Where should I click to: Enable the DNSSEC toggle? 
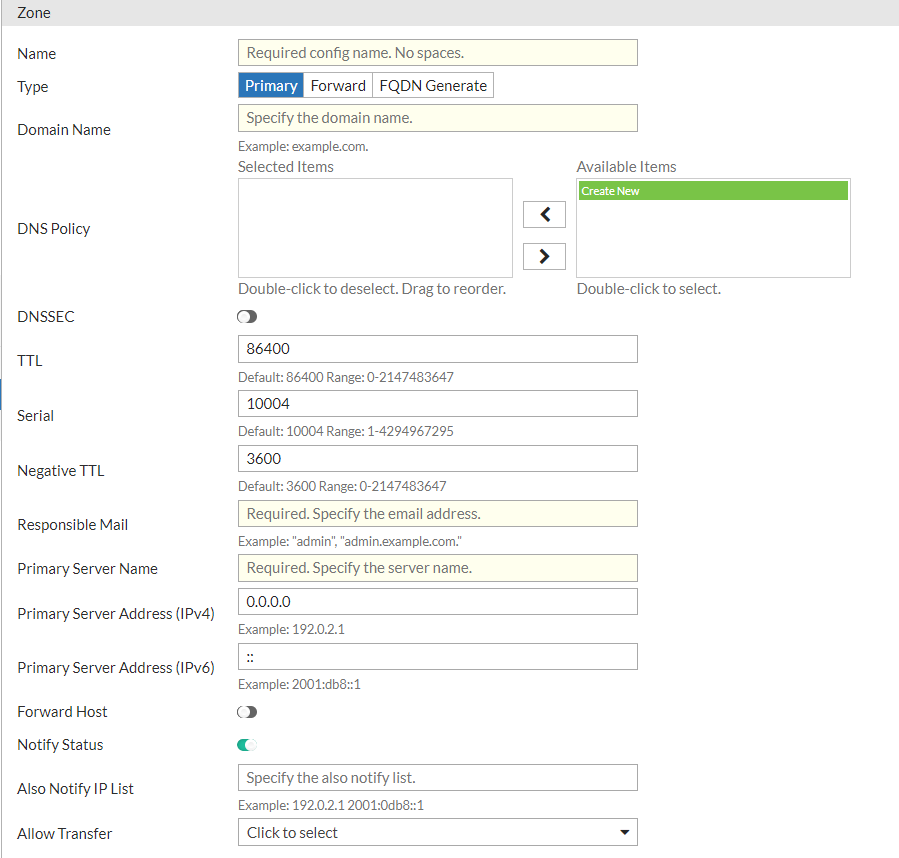(247, 316)
